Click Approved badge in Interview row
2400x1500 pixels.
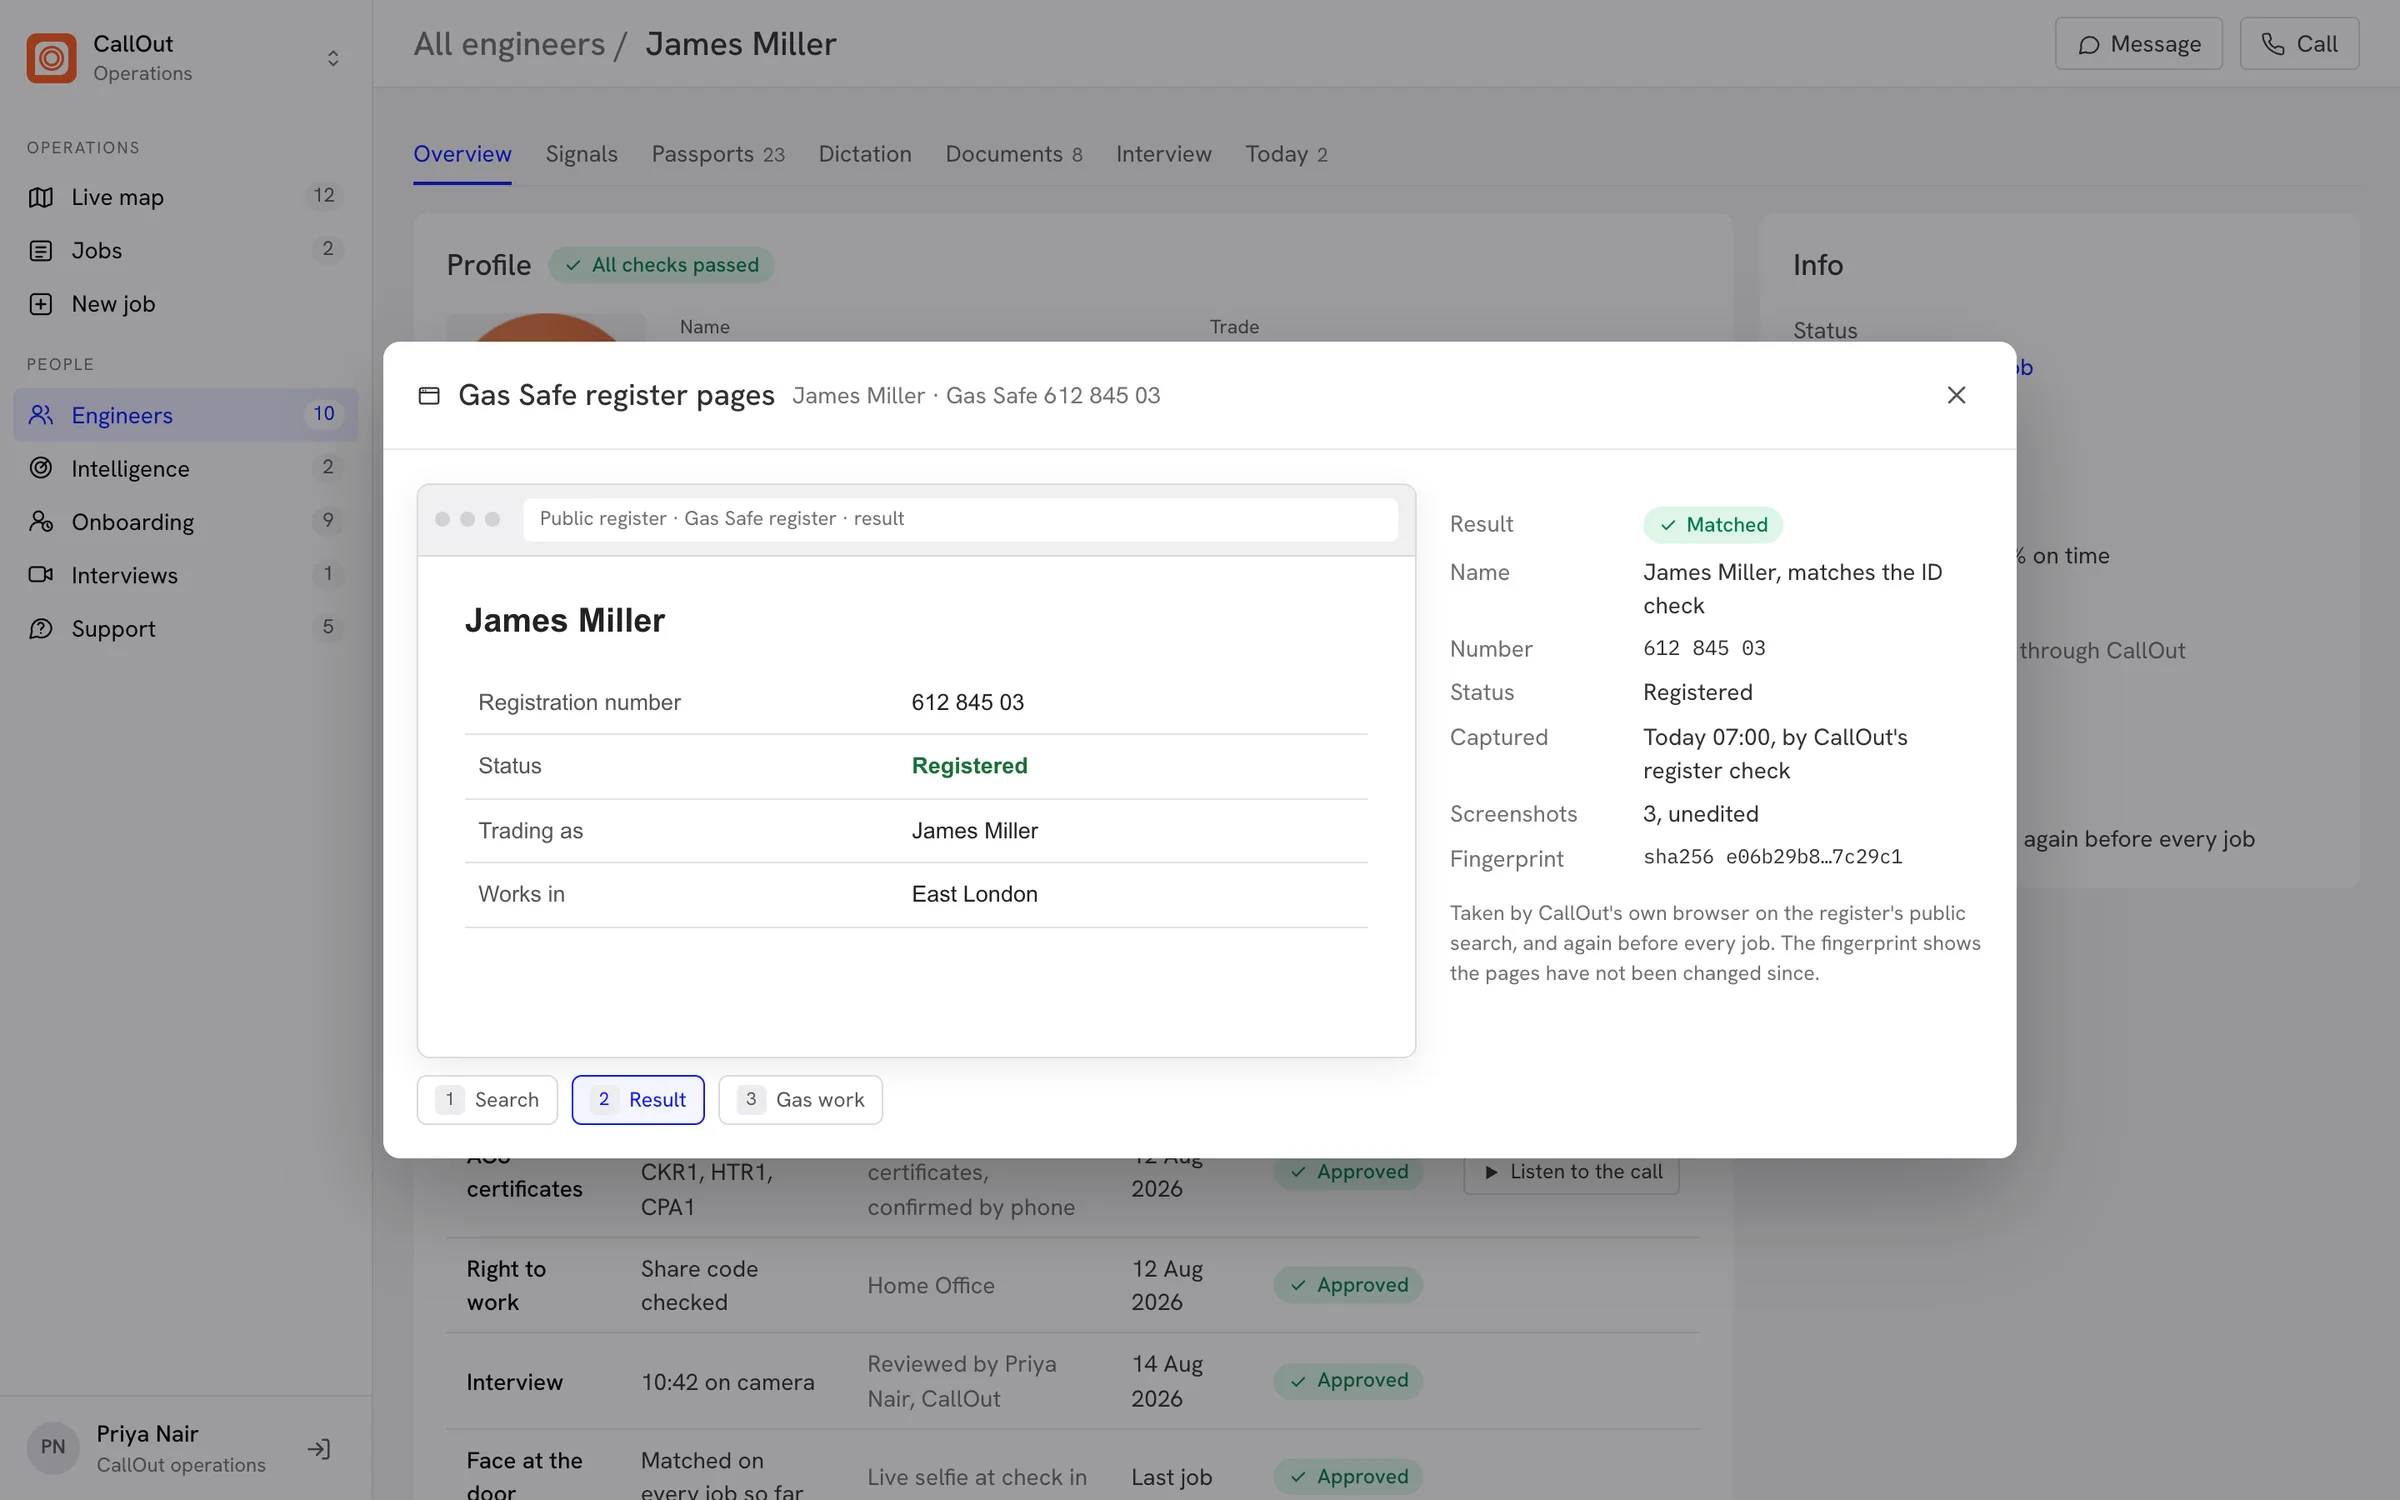click(x=1348, y=1381)
